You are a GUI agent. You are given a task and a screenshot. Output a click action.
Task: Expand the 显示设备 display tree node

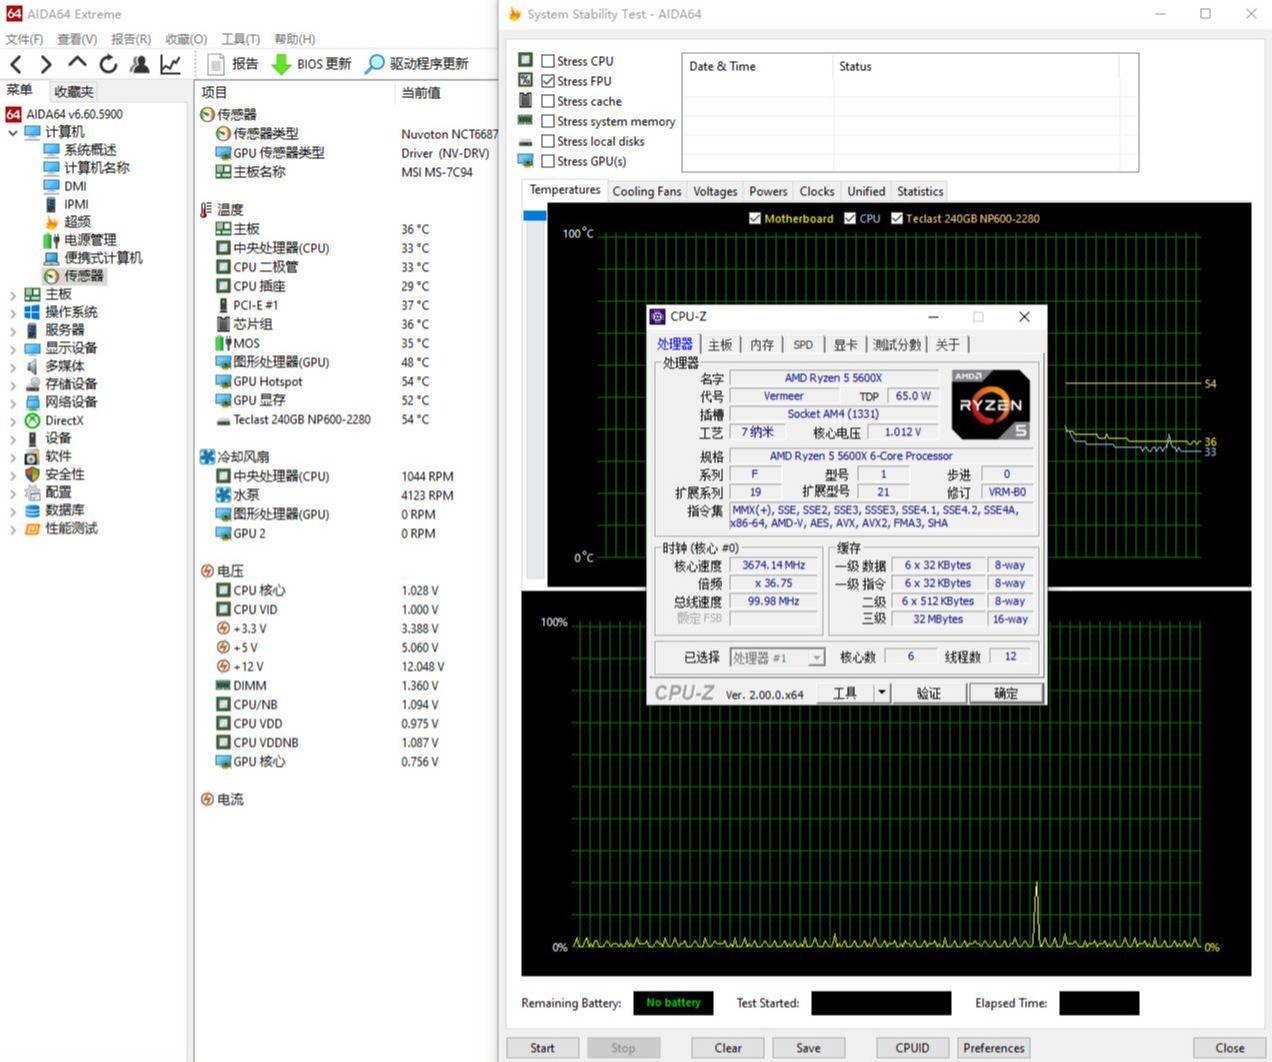pyautogui.click(x=13, y=349)
